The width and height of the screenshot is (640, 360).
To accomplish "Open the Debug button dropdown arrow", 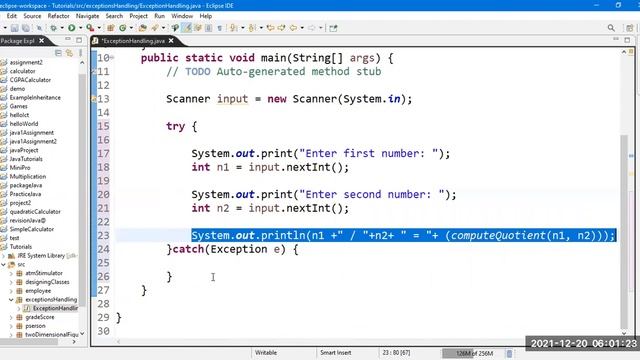I will click(x=62, y=28).
